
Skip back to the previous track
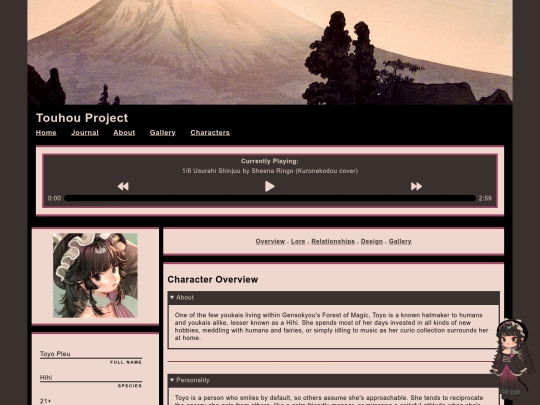click(x=123, y=186)
